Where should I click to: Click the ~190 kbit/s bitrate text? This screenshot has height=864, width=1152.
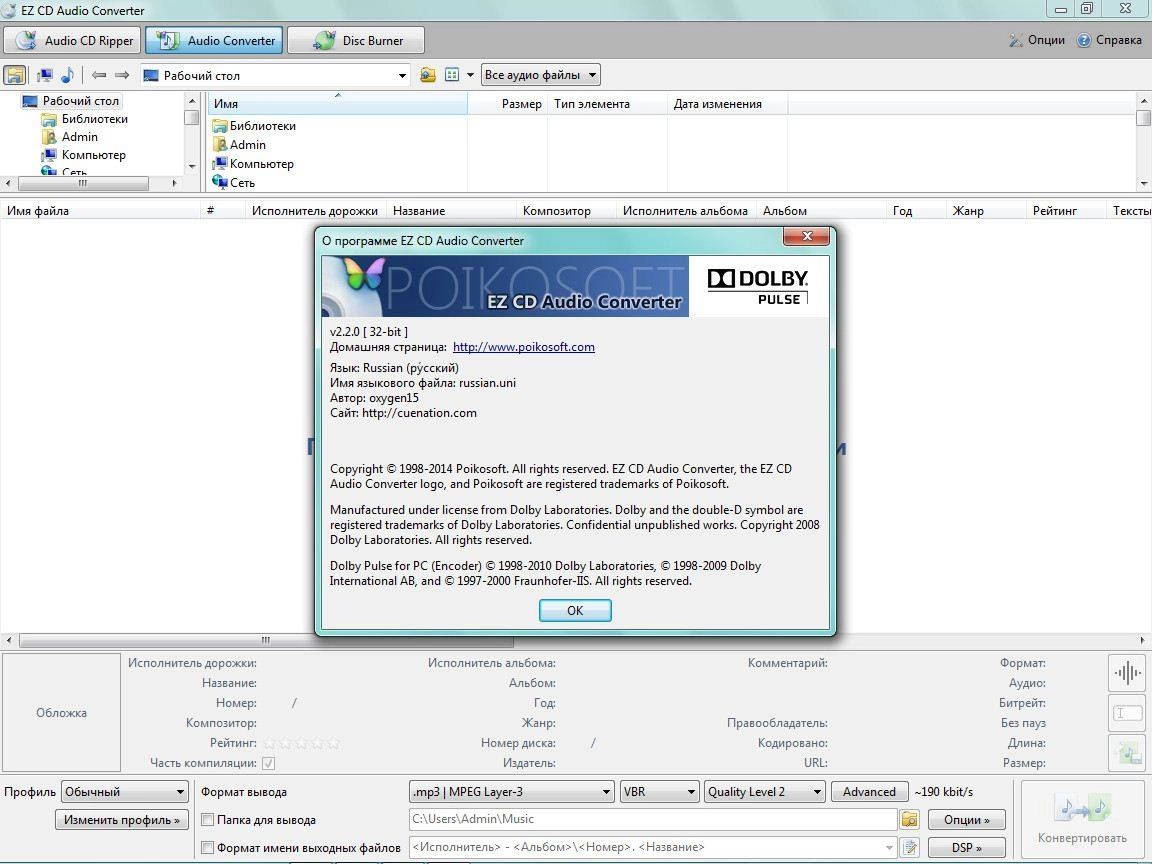pos(943,792)
